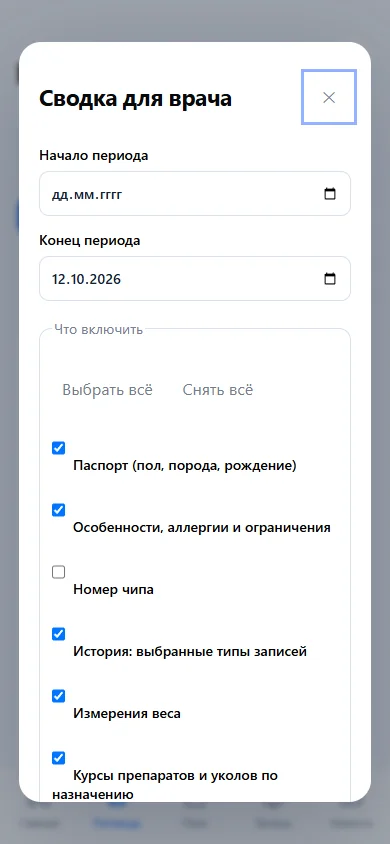Click the История: выбранные типы записей label text
Screen dimensions: 390x844
click(x=190, y=652)
